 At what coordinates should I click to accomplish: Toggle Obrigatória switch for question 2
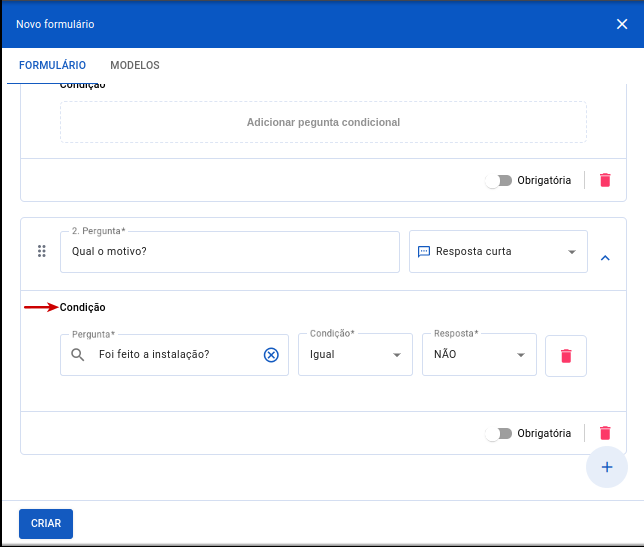(x=498, y=434)
